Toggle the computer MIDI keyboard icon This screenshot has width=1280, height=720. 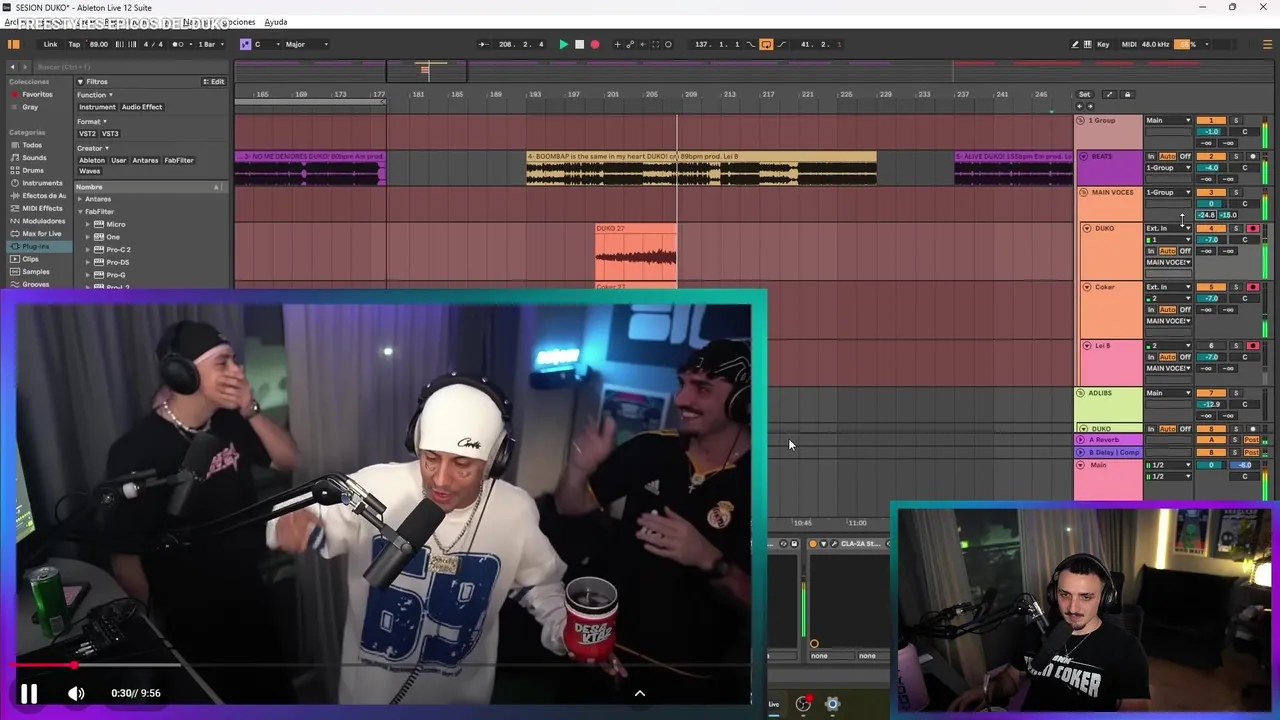(x=1088, y=44)
